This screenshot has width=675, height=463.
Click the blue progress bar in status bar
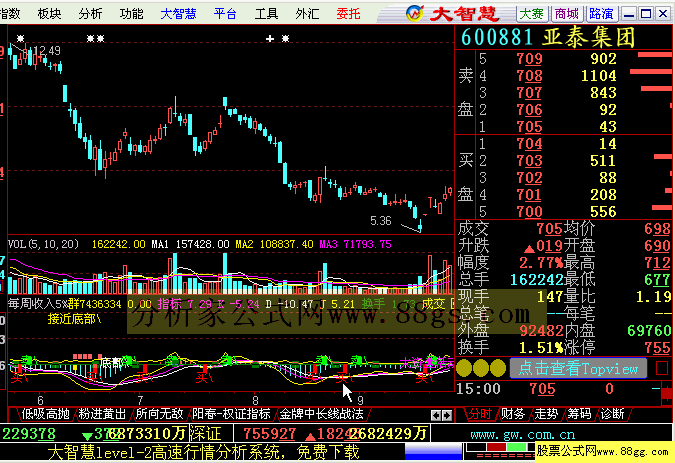click(433, 452)
